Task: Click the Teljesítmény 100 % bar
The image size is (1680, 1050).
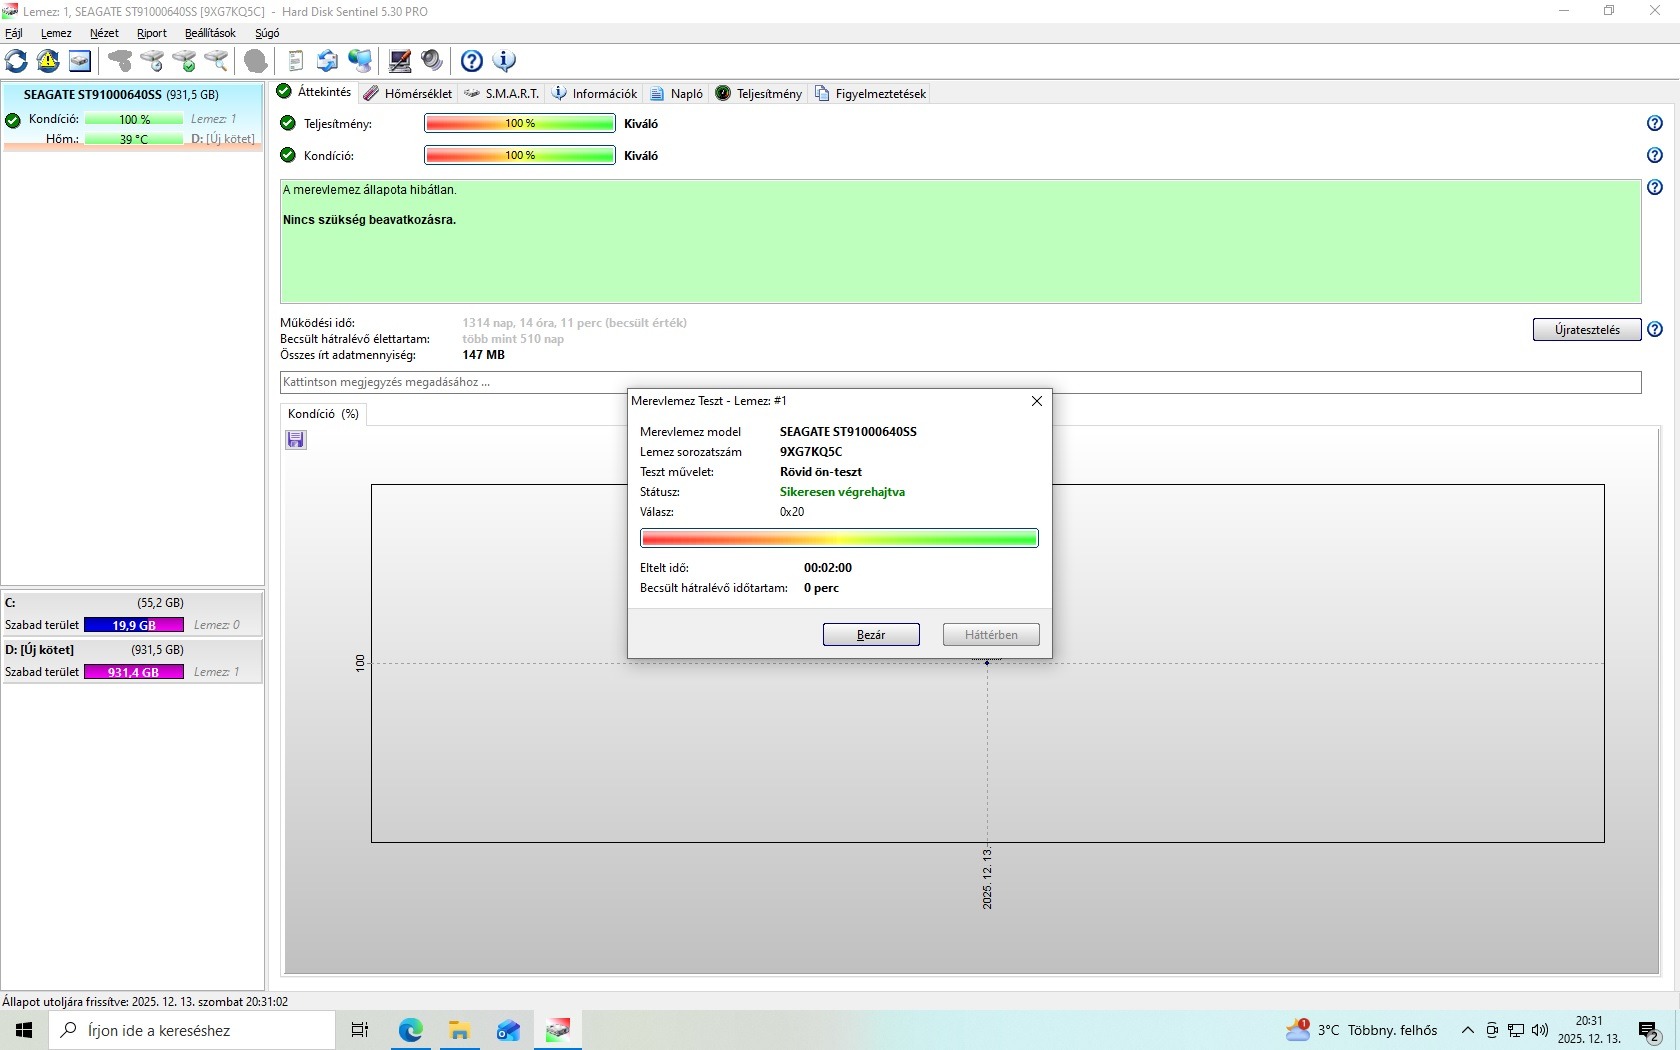Action: 520,123
